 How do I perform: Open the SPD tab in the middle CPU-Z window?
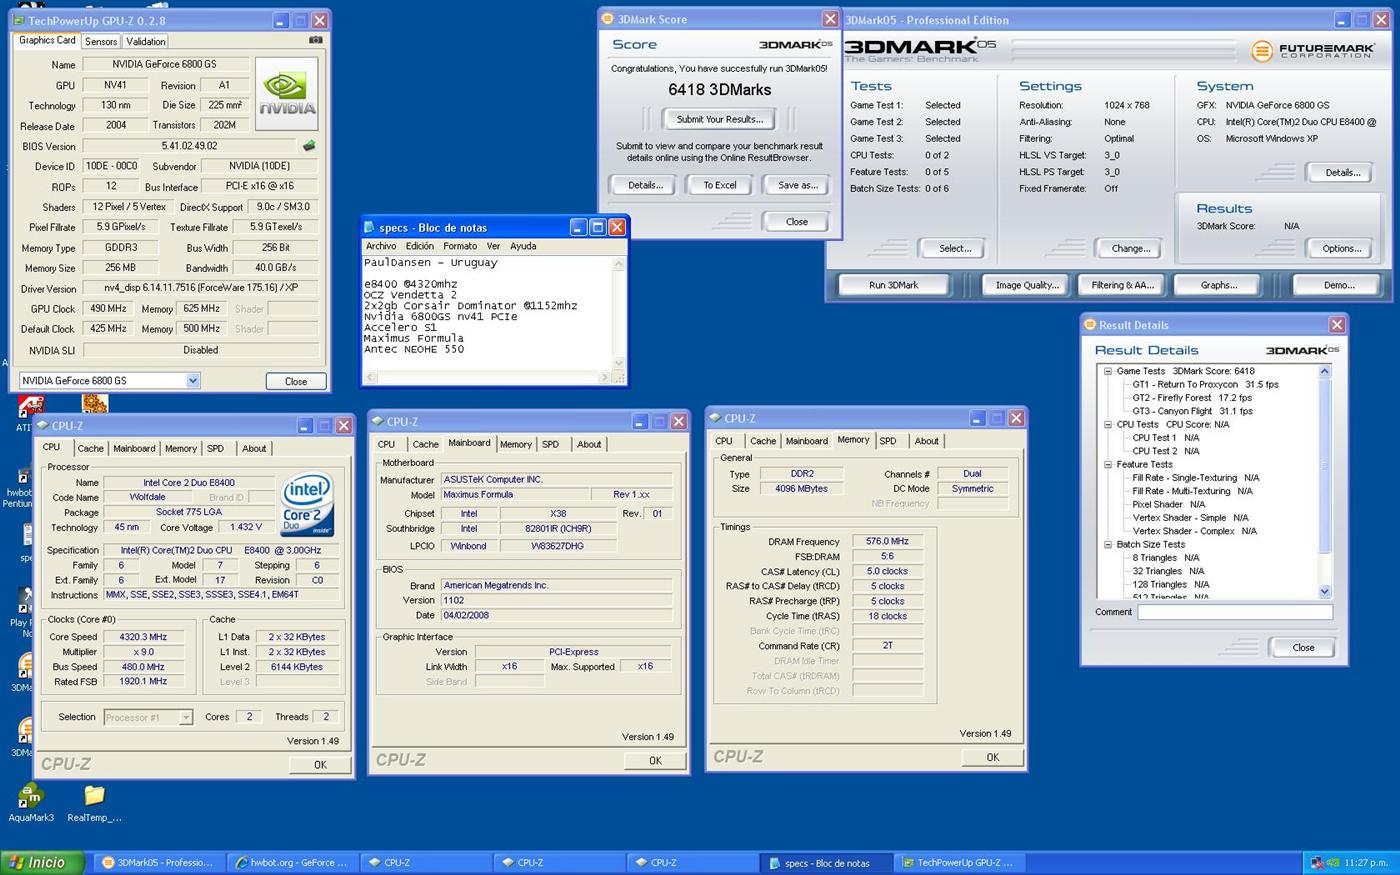[x=550, y=444]
